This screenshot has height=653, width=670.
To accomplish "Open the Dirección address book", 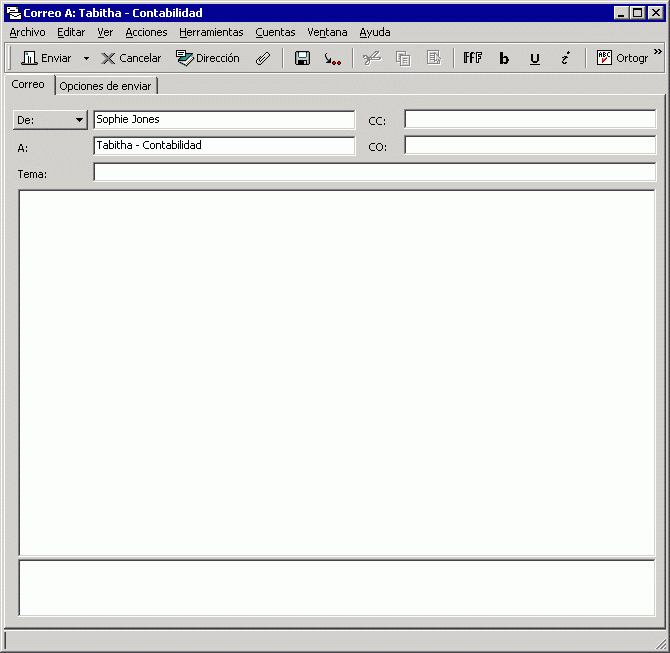I will (x=208, y=58).
